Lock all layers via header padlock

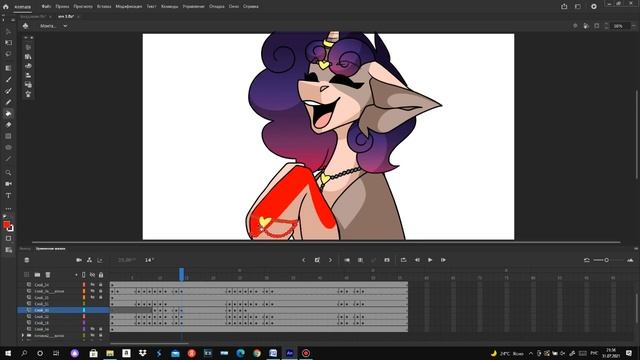pyautogui.click(x=101, y=275)
